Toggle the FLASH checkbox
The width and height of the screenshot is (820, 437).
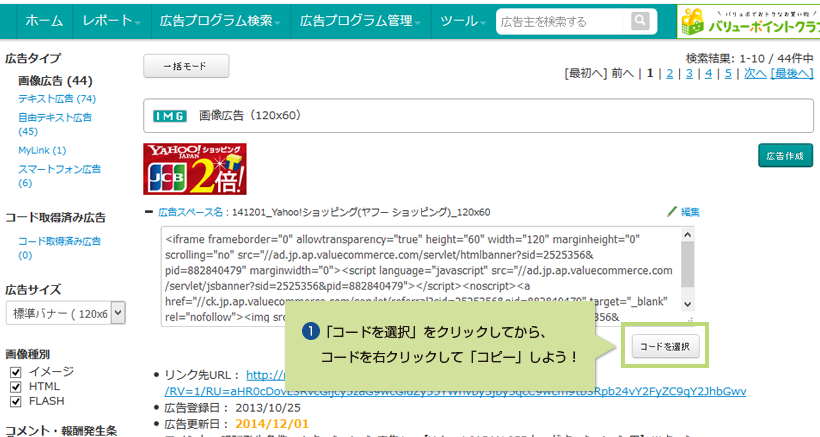pyautogui.click(x=16, y=401)
